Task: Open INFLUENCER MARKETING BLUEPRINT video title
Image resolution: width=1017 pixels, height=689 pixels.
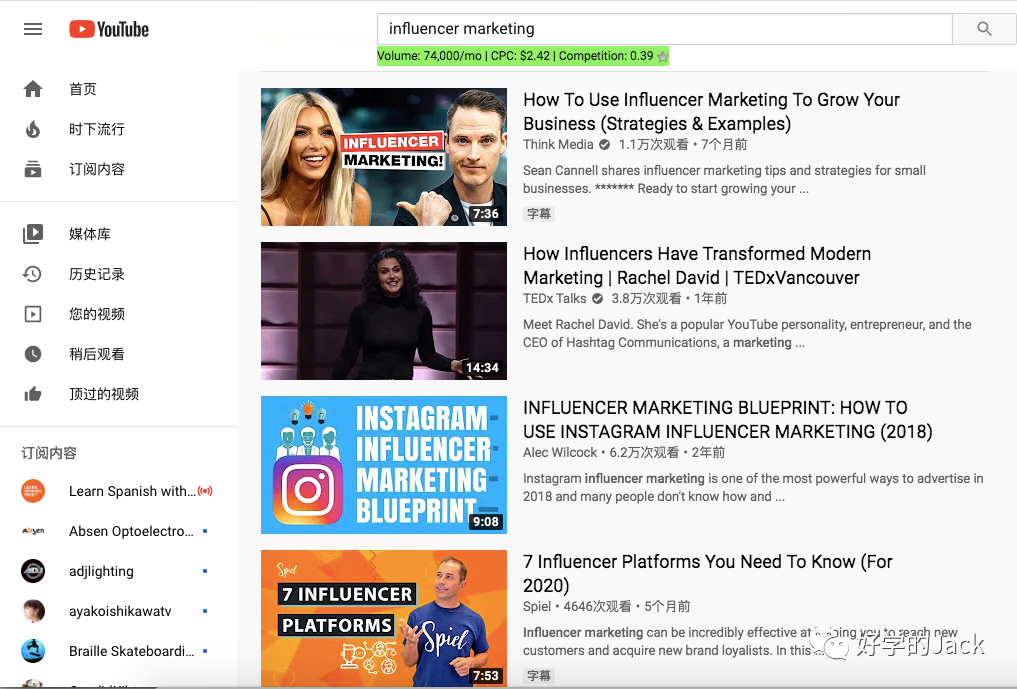Action: 728,420
